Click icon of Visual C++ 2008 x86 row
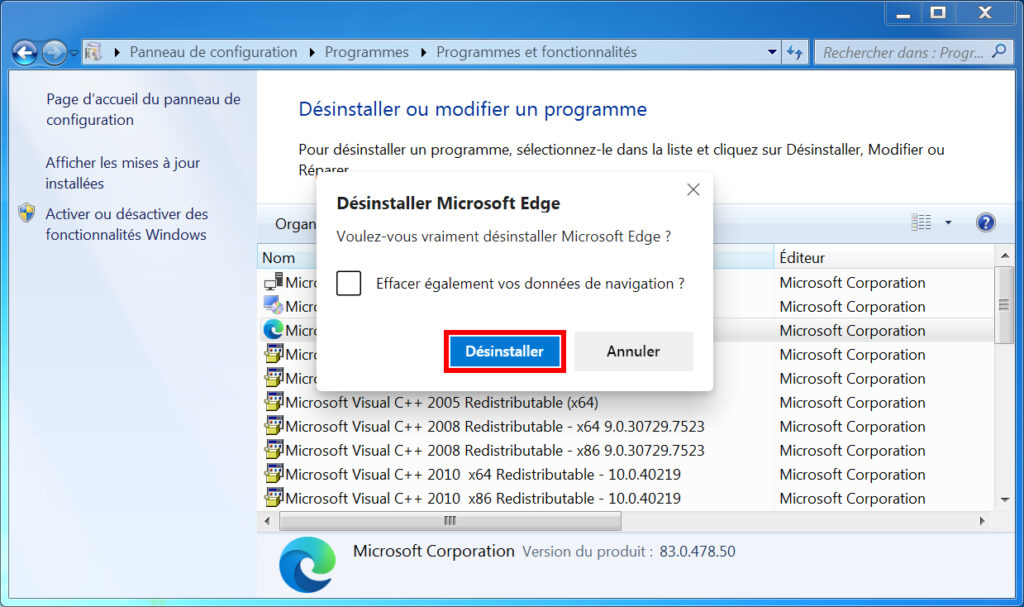 (x=274, y=450)
